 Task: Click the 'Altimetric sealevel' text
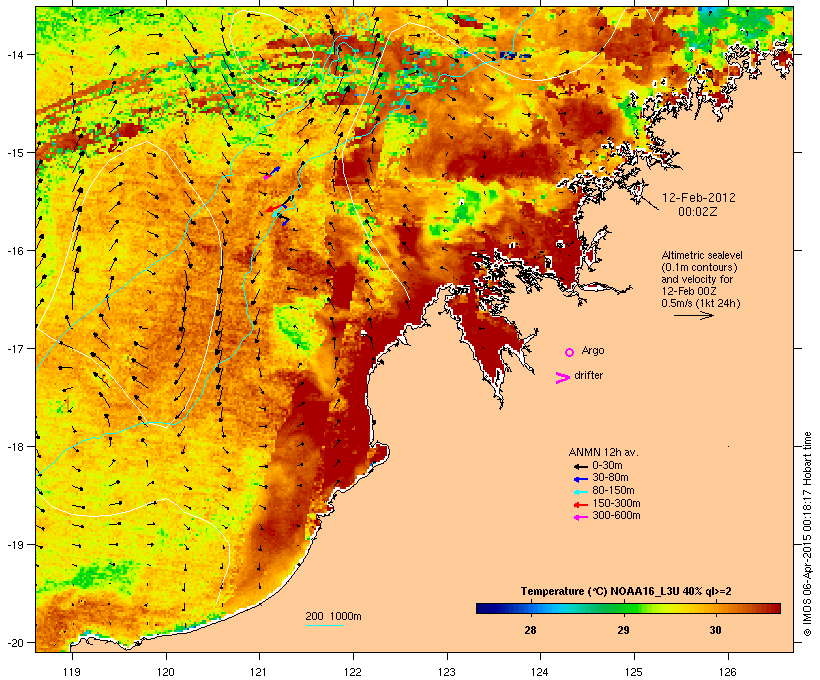(x=702, y=255)
